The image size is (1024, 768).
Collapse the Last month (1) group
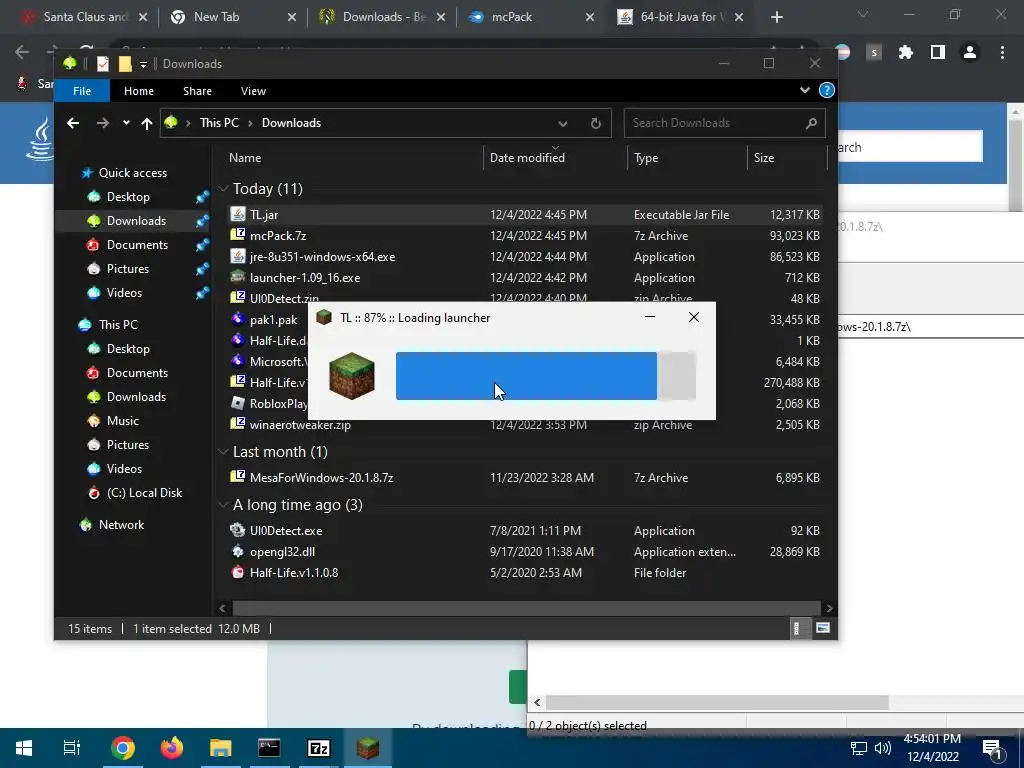pos(223,452)
